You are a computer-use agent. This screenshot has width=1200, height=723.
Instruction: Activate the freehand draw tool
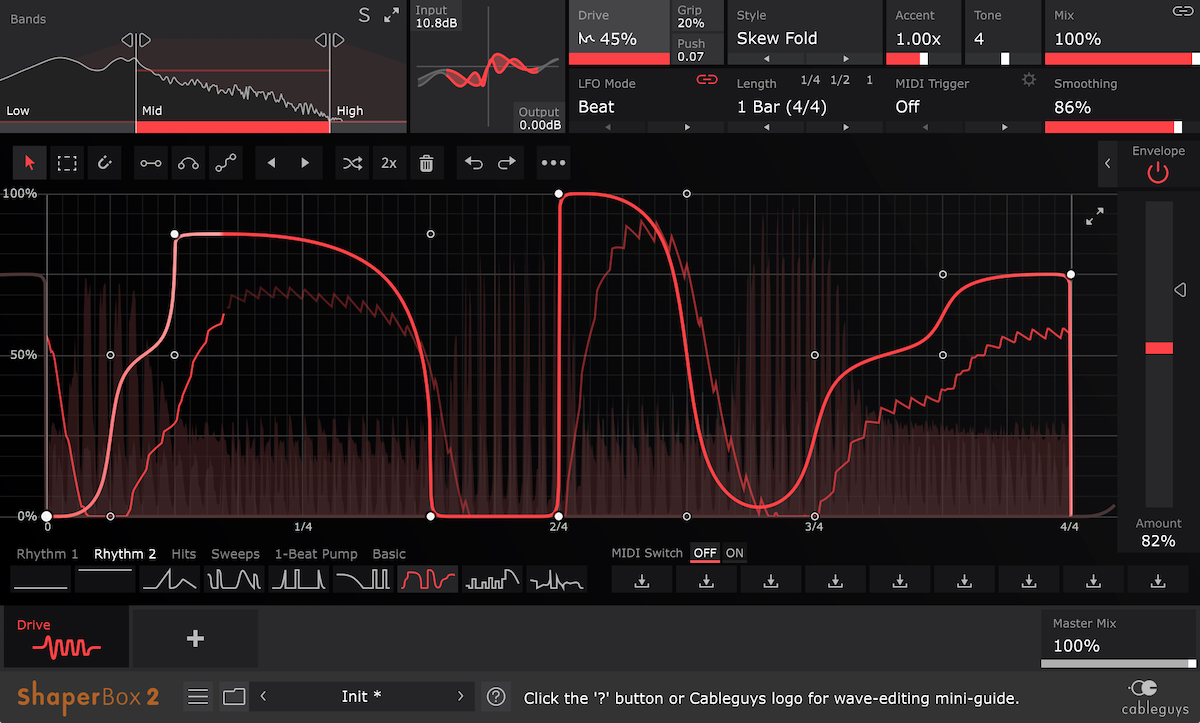[105, 162]
